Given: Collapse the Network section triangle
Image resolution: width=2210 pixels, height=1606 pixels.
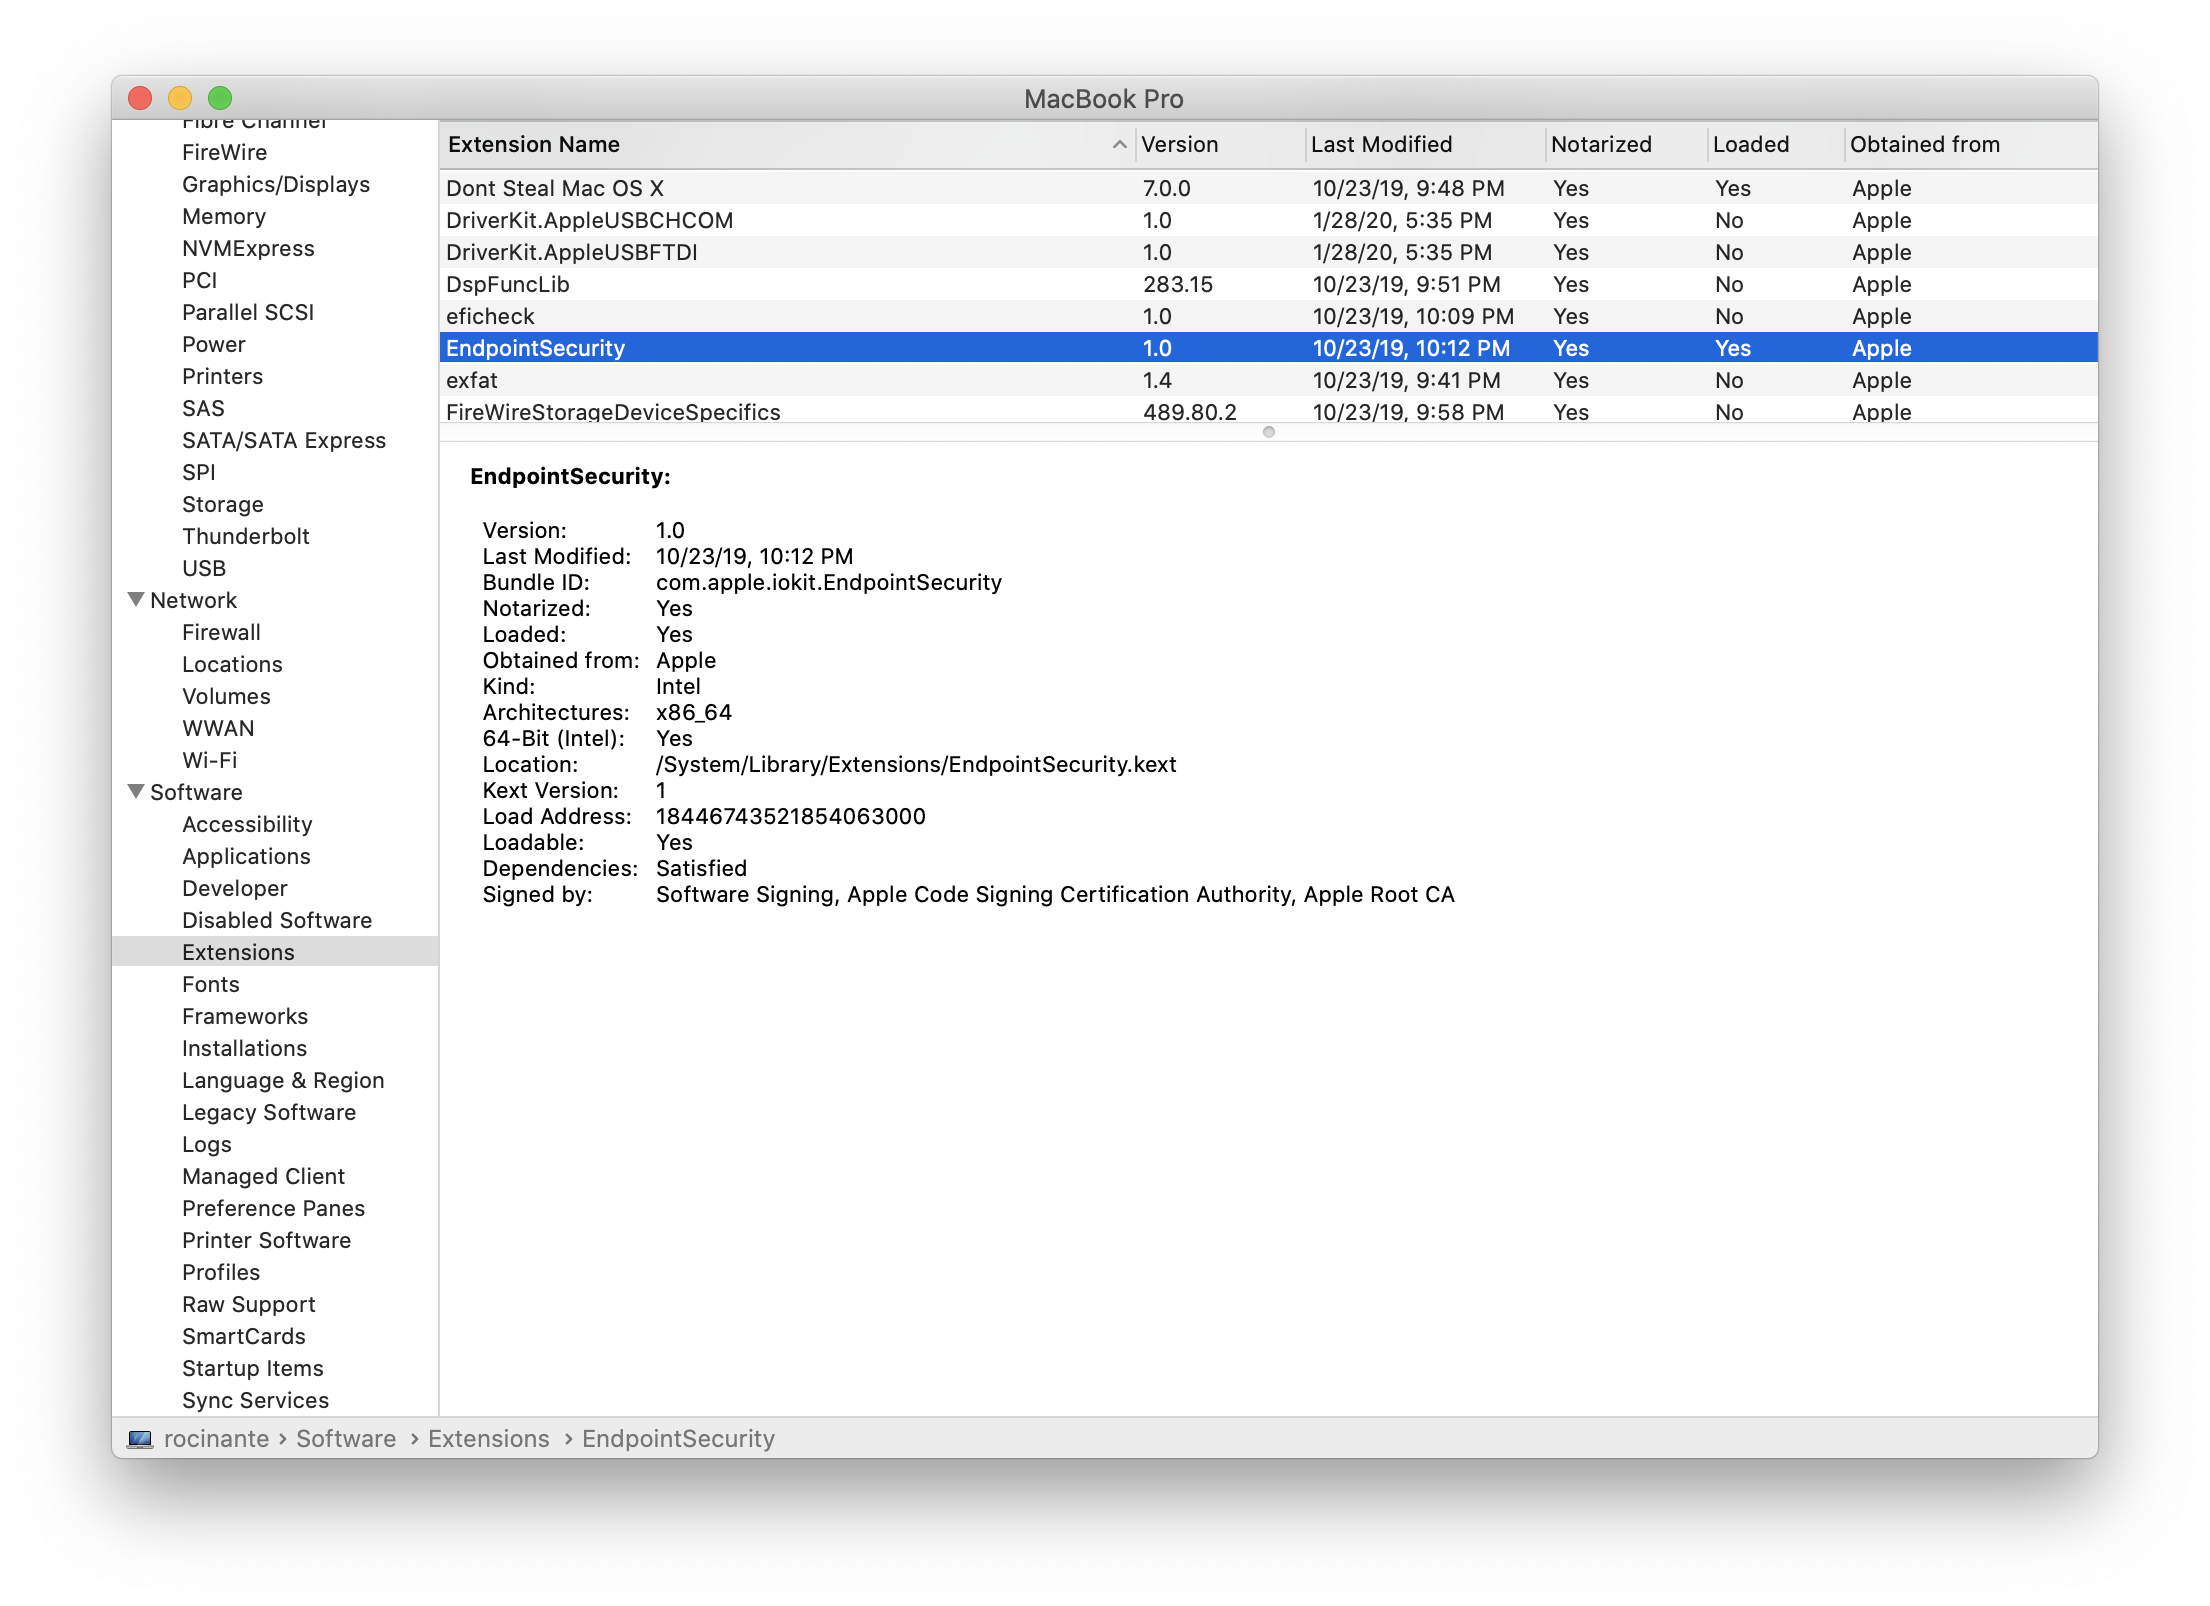Looking at the screenshot, I should coord(136,600).
